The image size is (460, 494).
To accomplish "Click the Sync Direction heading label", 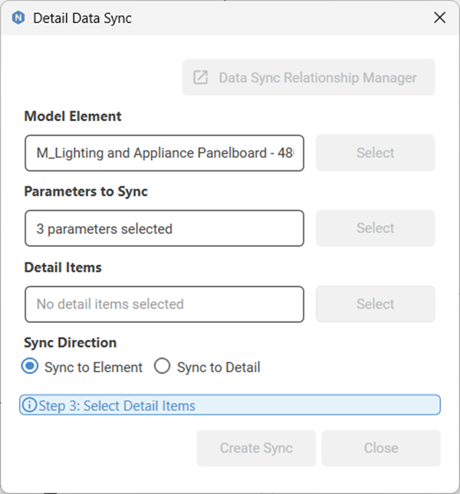I will coord(70,343).
